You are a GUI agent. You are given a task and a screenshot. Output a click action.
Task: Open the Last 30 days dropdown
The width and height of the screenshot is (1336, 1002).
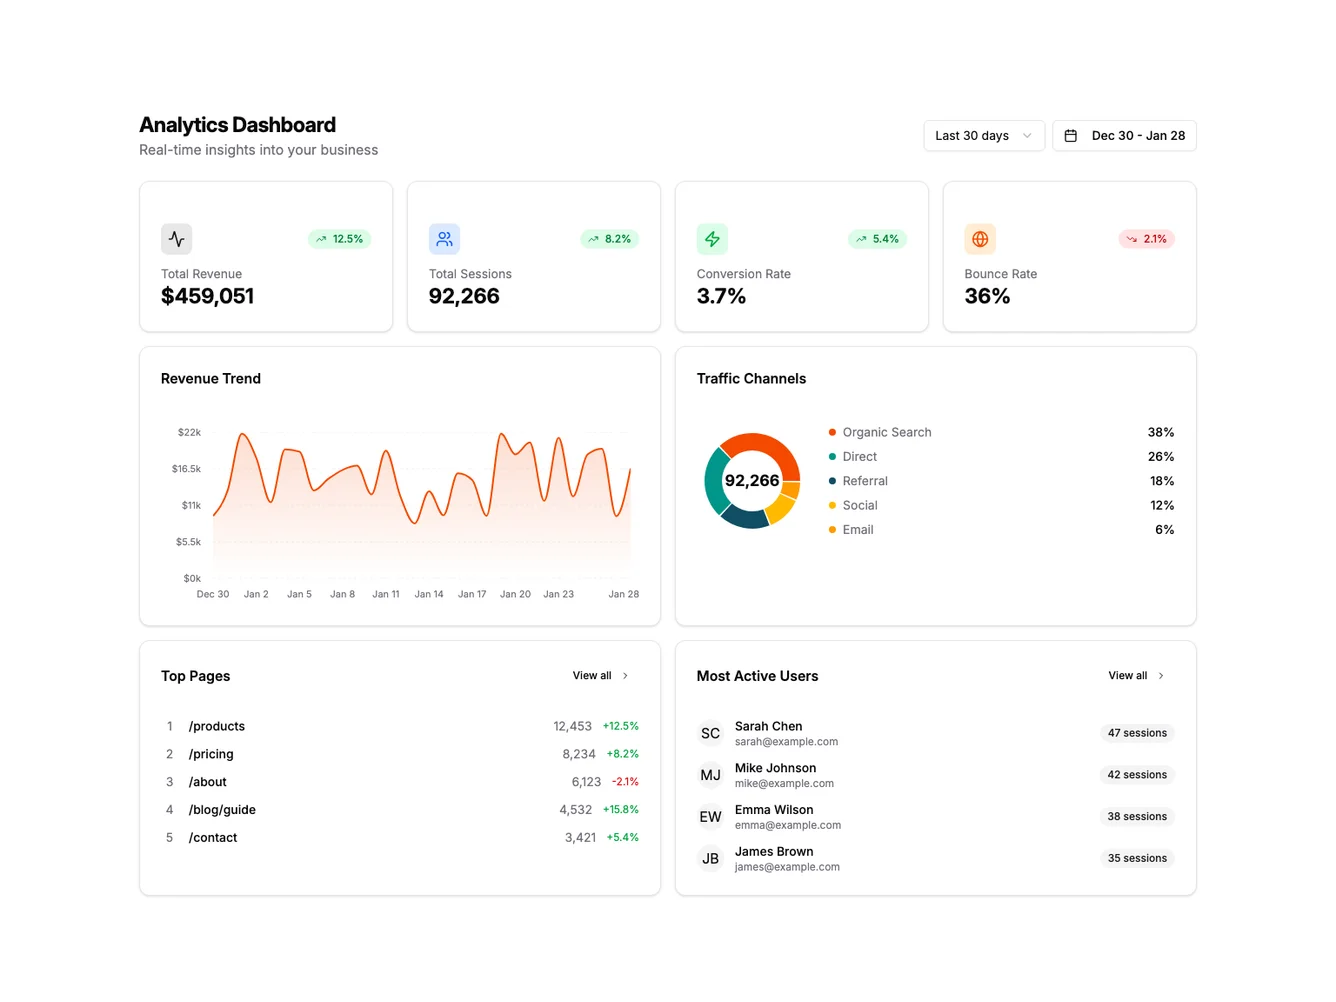(x=983, y=135)
